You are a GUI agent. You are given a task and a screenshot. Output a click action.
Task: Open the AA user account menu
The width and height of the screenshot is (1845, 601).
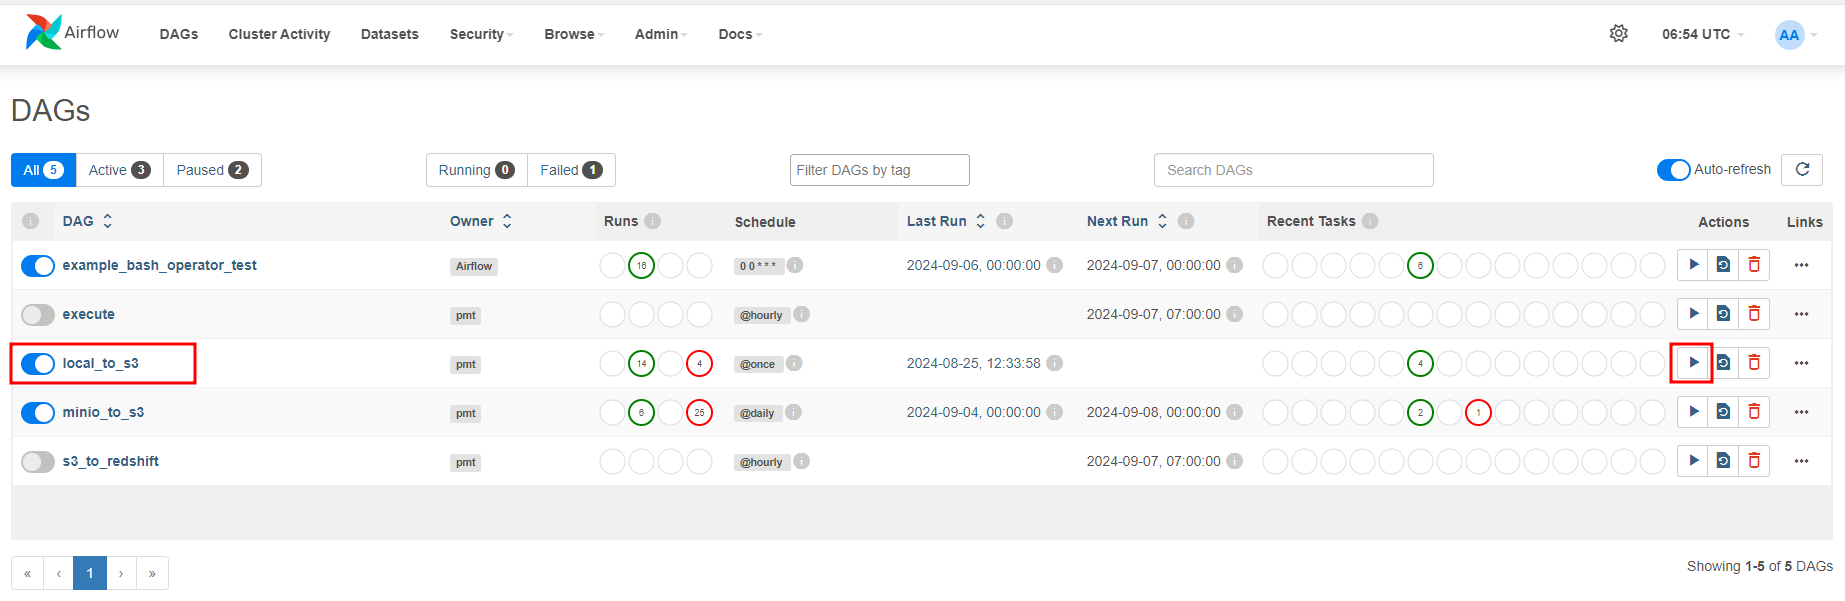pos(1795,35)
